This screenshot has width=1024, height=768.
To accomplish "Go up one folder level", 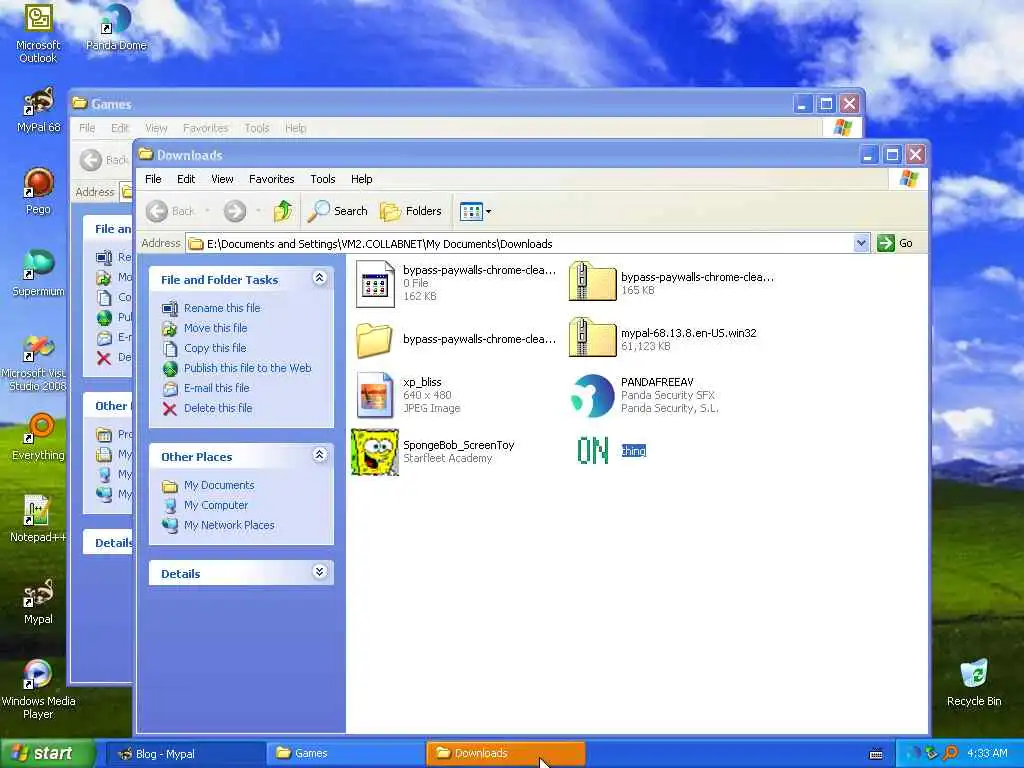I will point(282,211).
